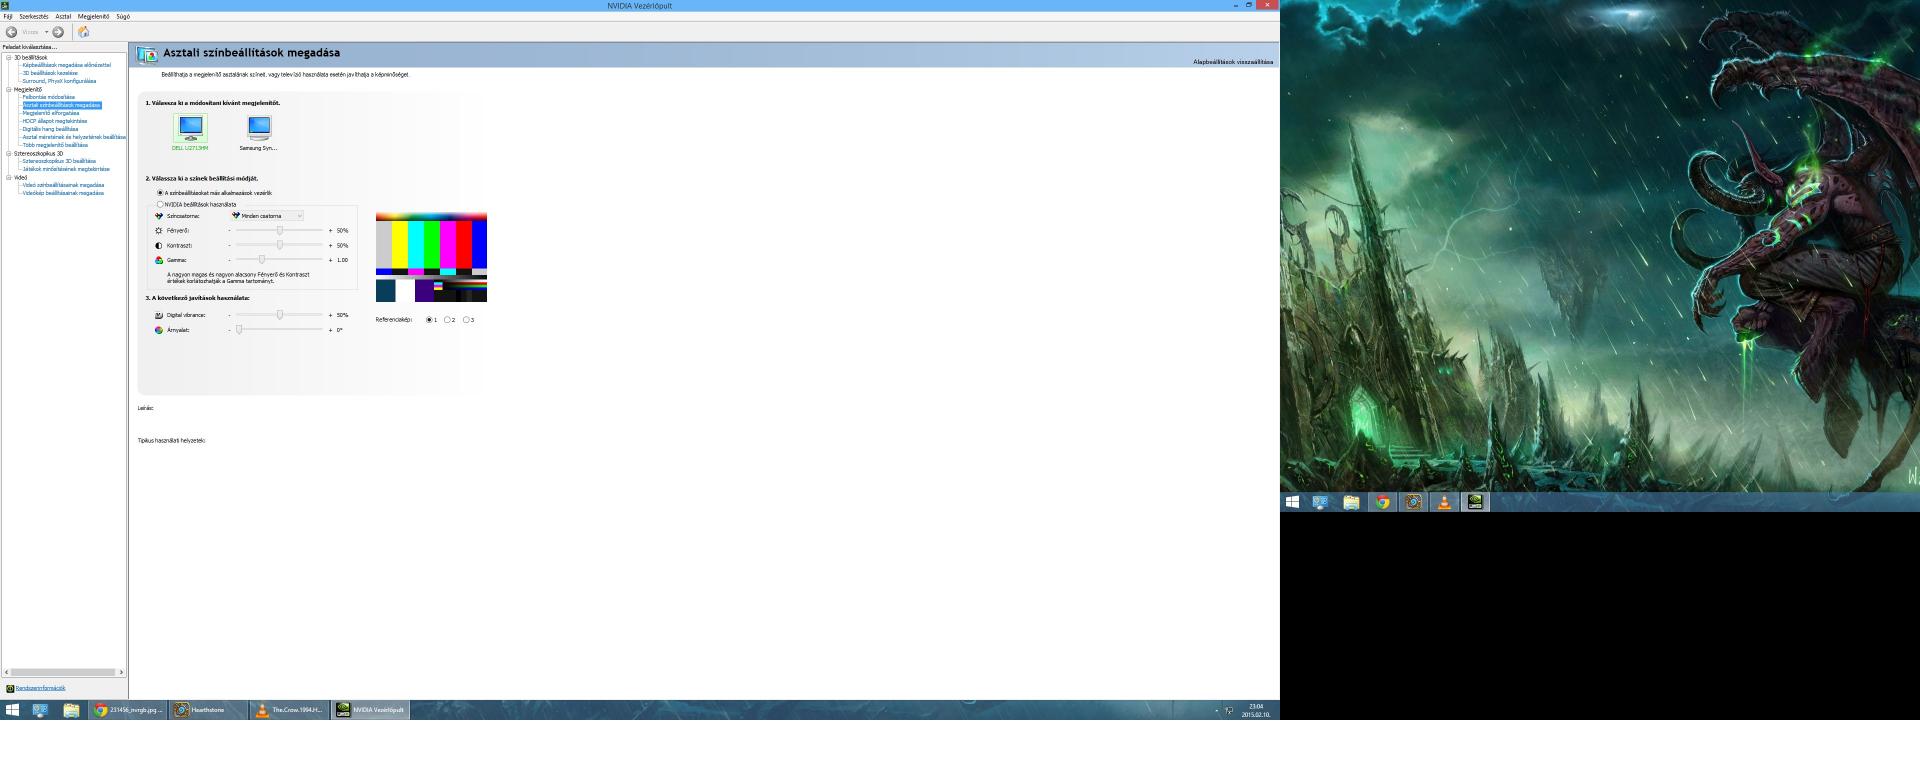Click the Árnyalat hue icon
The height and width of the screenshot is (768, 1920).
click(x=159, y=330)
